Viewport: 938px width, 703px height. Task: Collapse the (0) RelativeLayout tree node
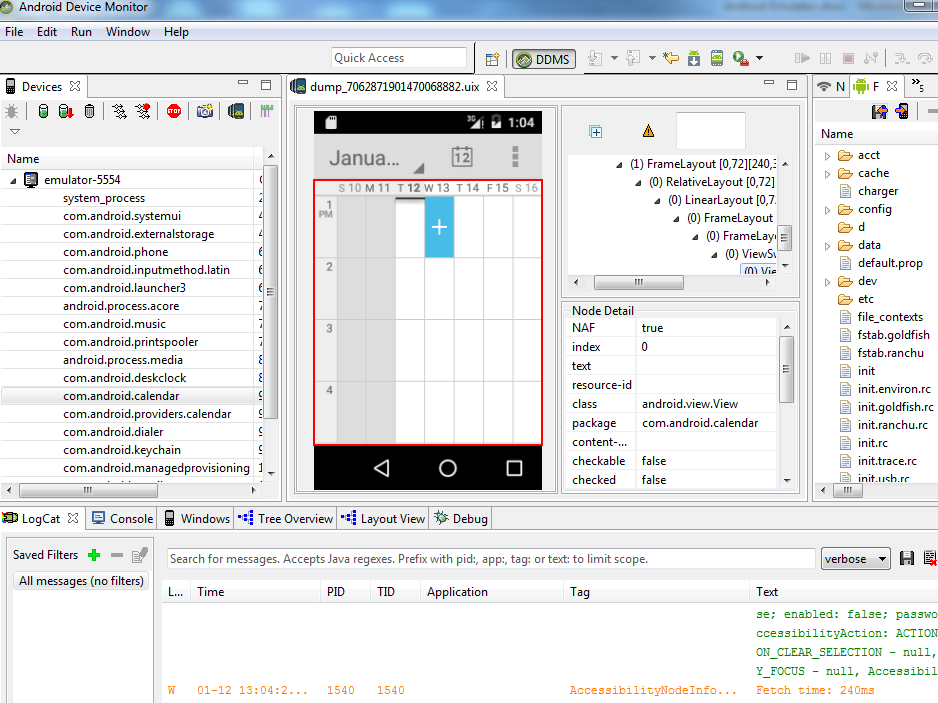[638, 182]
